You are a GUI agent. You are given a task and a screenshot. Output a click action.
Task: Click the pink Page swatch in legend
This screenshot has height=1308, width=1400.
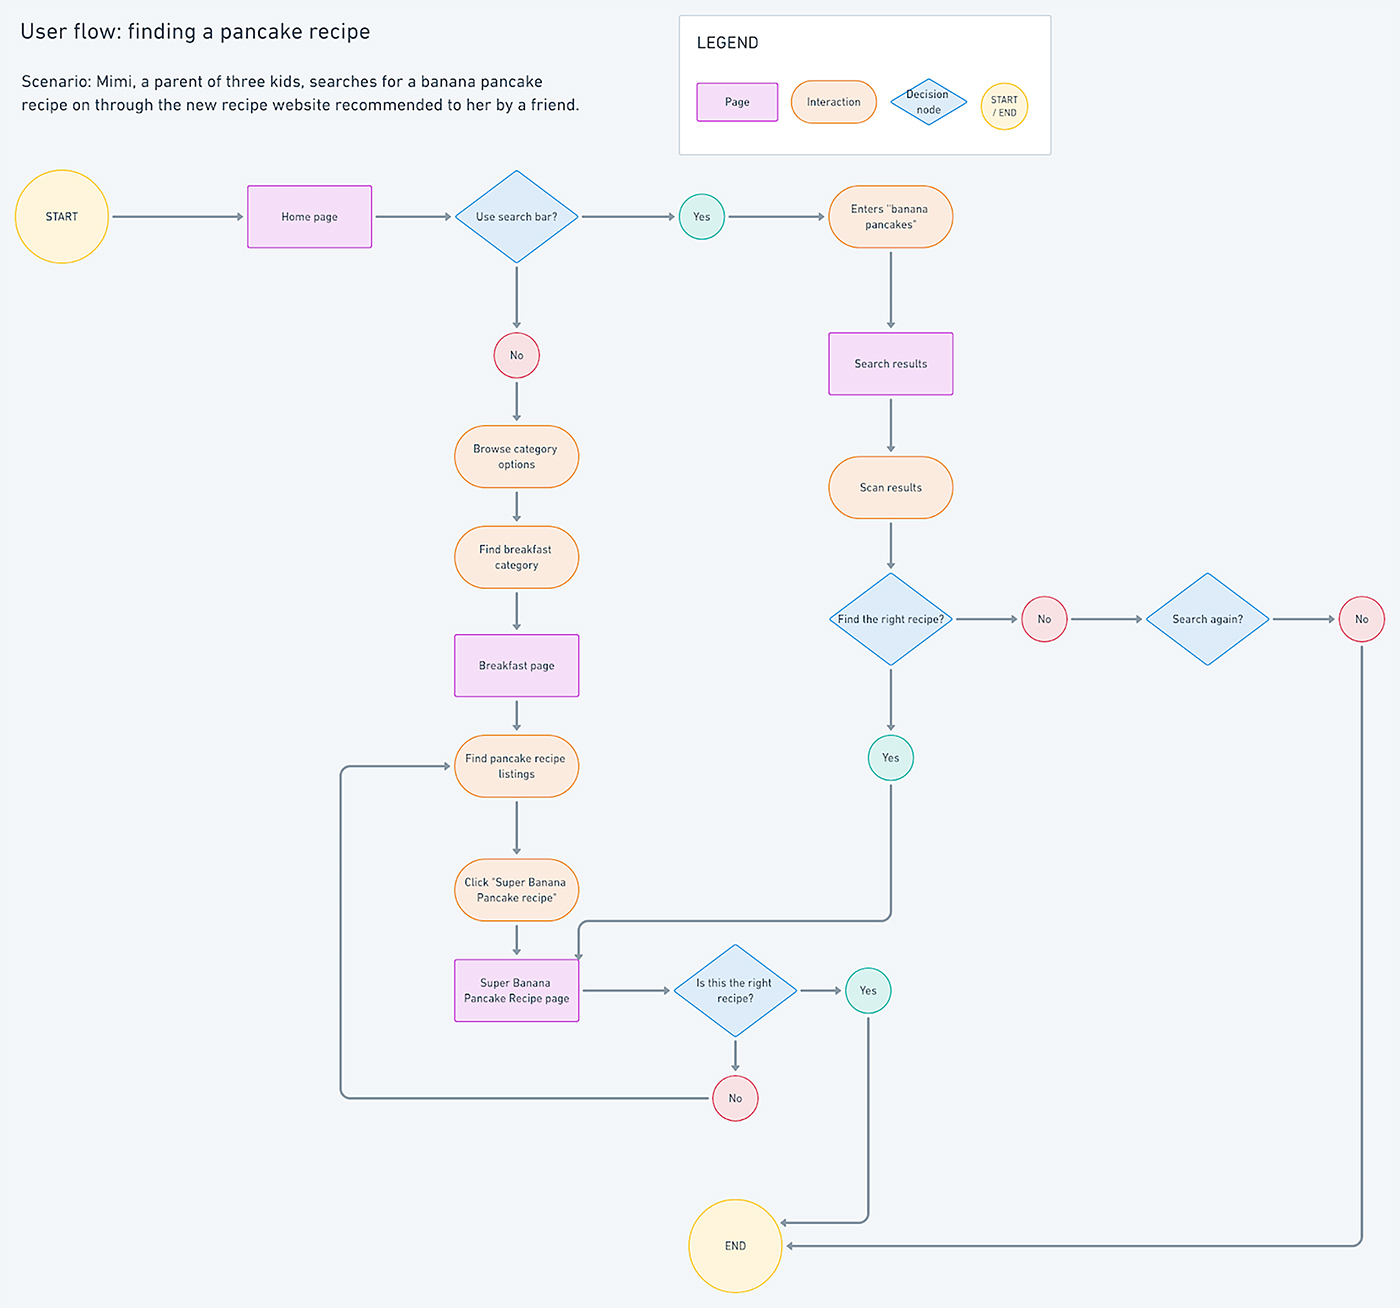pyautogui.click(x=737, y=102)
